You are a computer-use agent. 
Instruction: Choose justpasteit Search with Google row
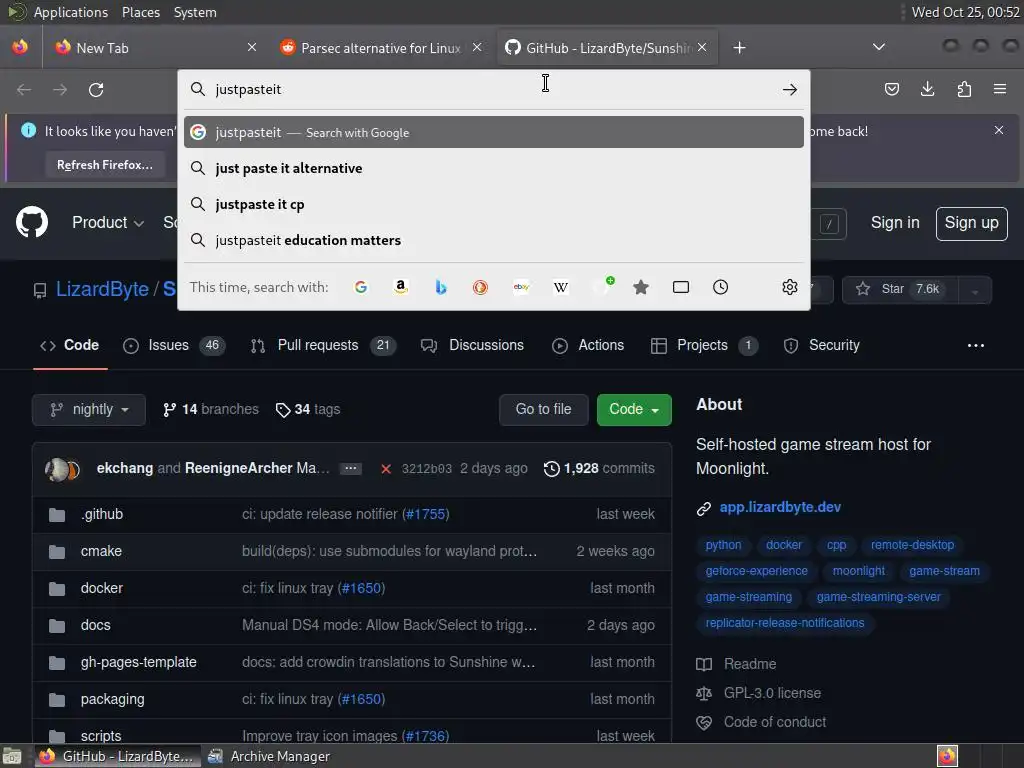click(x=494, y=133)
